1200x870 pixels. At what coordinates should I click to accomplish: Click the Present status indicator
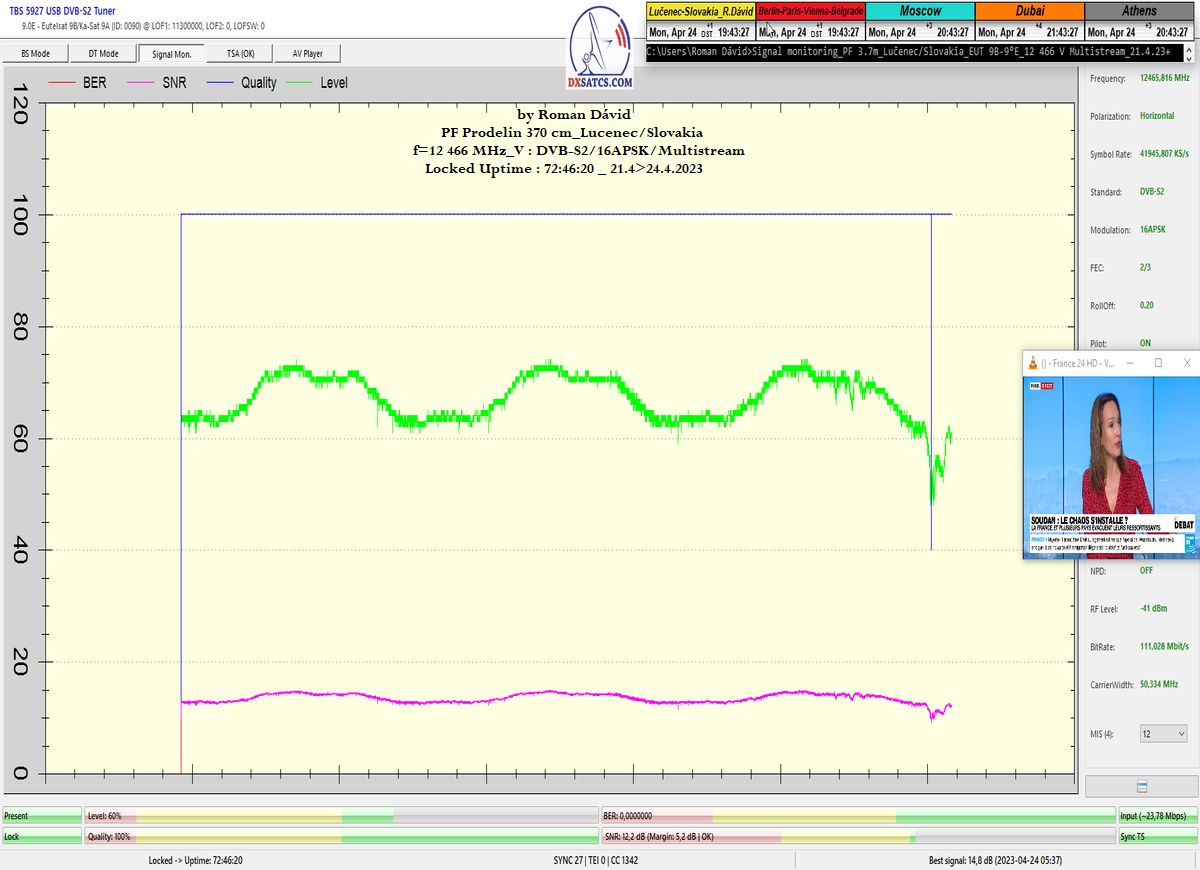[x=41, y=816]
